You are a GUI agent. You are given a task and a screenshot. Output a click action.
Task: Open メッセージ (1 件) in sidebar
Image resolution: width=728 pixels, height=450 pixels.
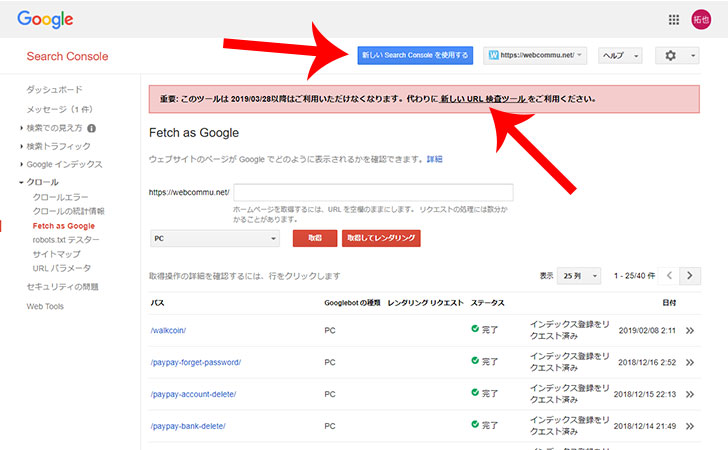pyautogui.click(x=59, y=110)
